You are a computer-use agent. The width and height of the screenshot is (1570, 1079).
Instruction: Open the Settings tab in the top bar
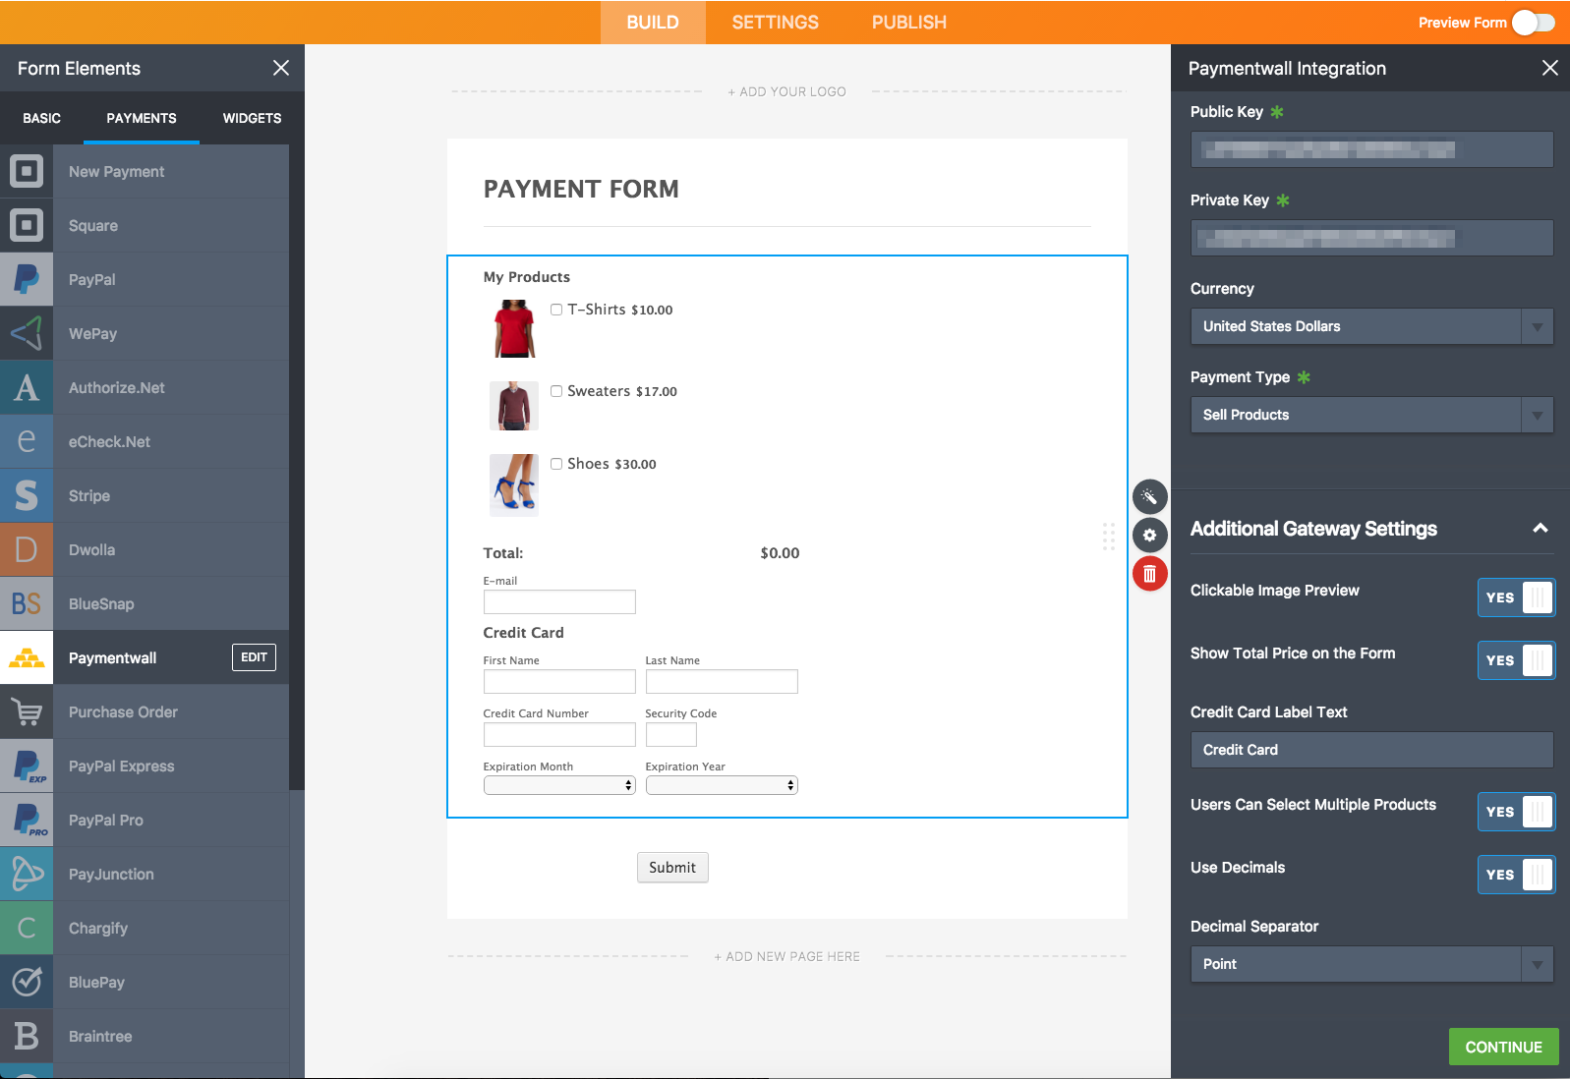[x=775, y=22]
